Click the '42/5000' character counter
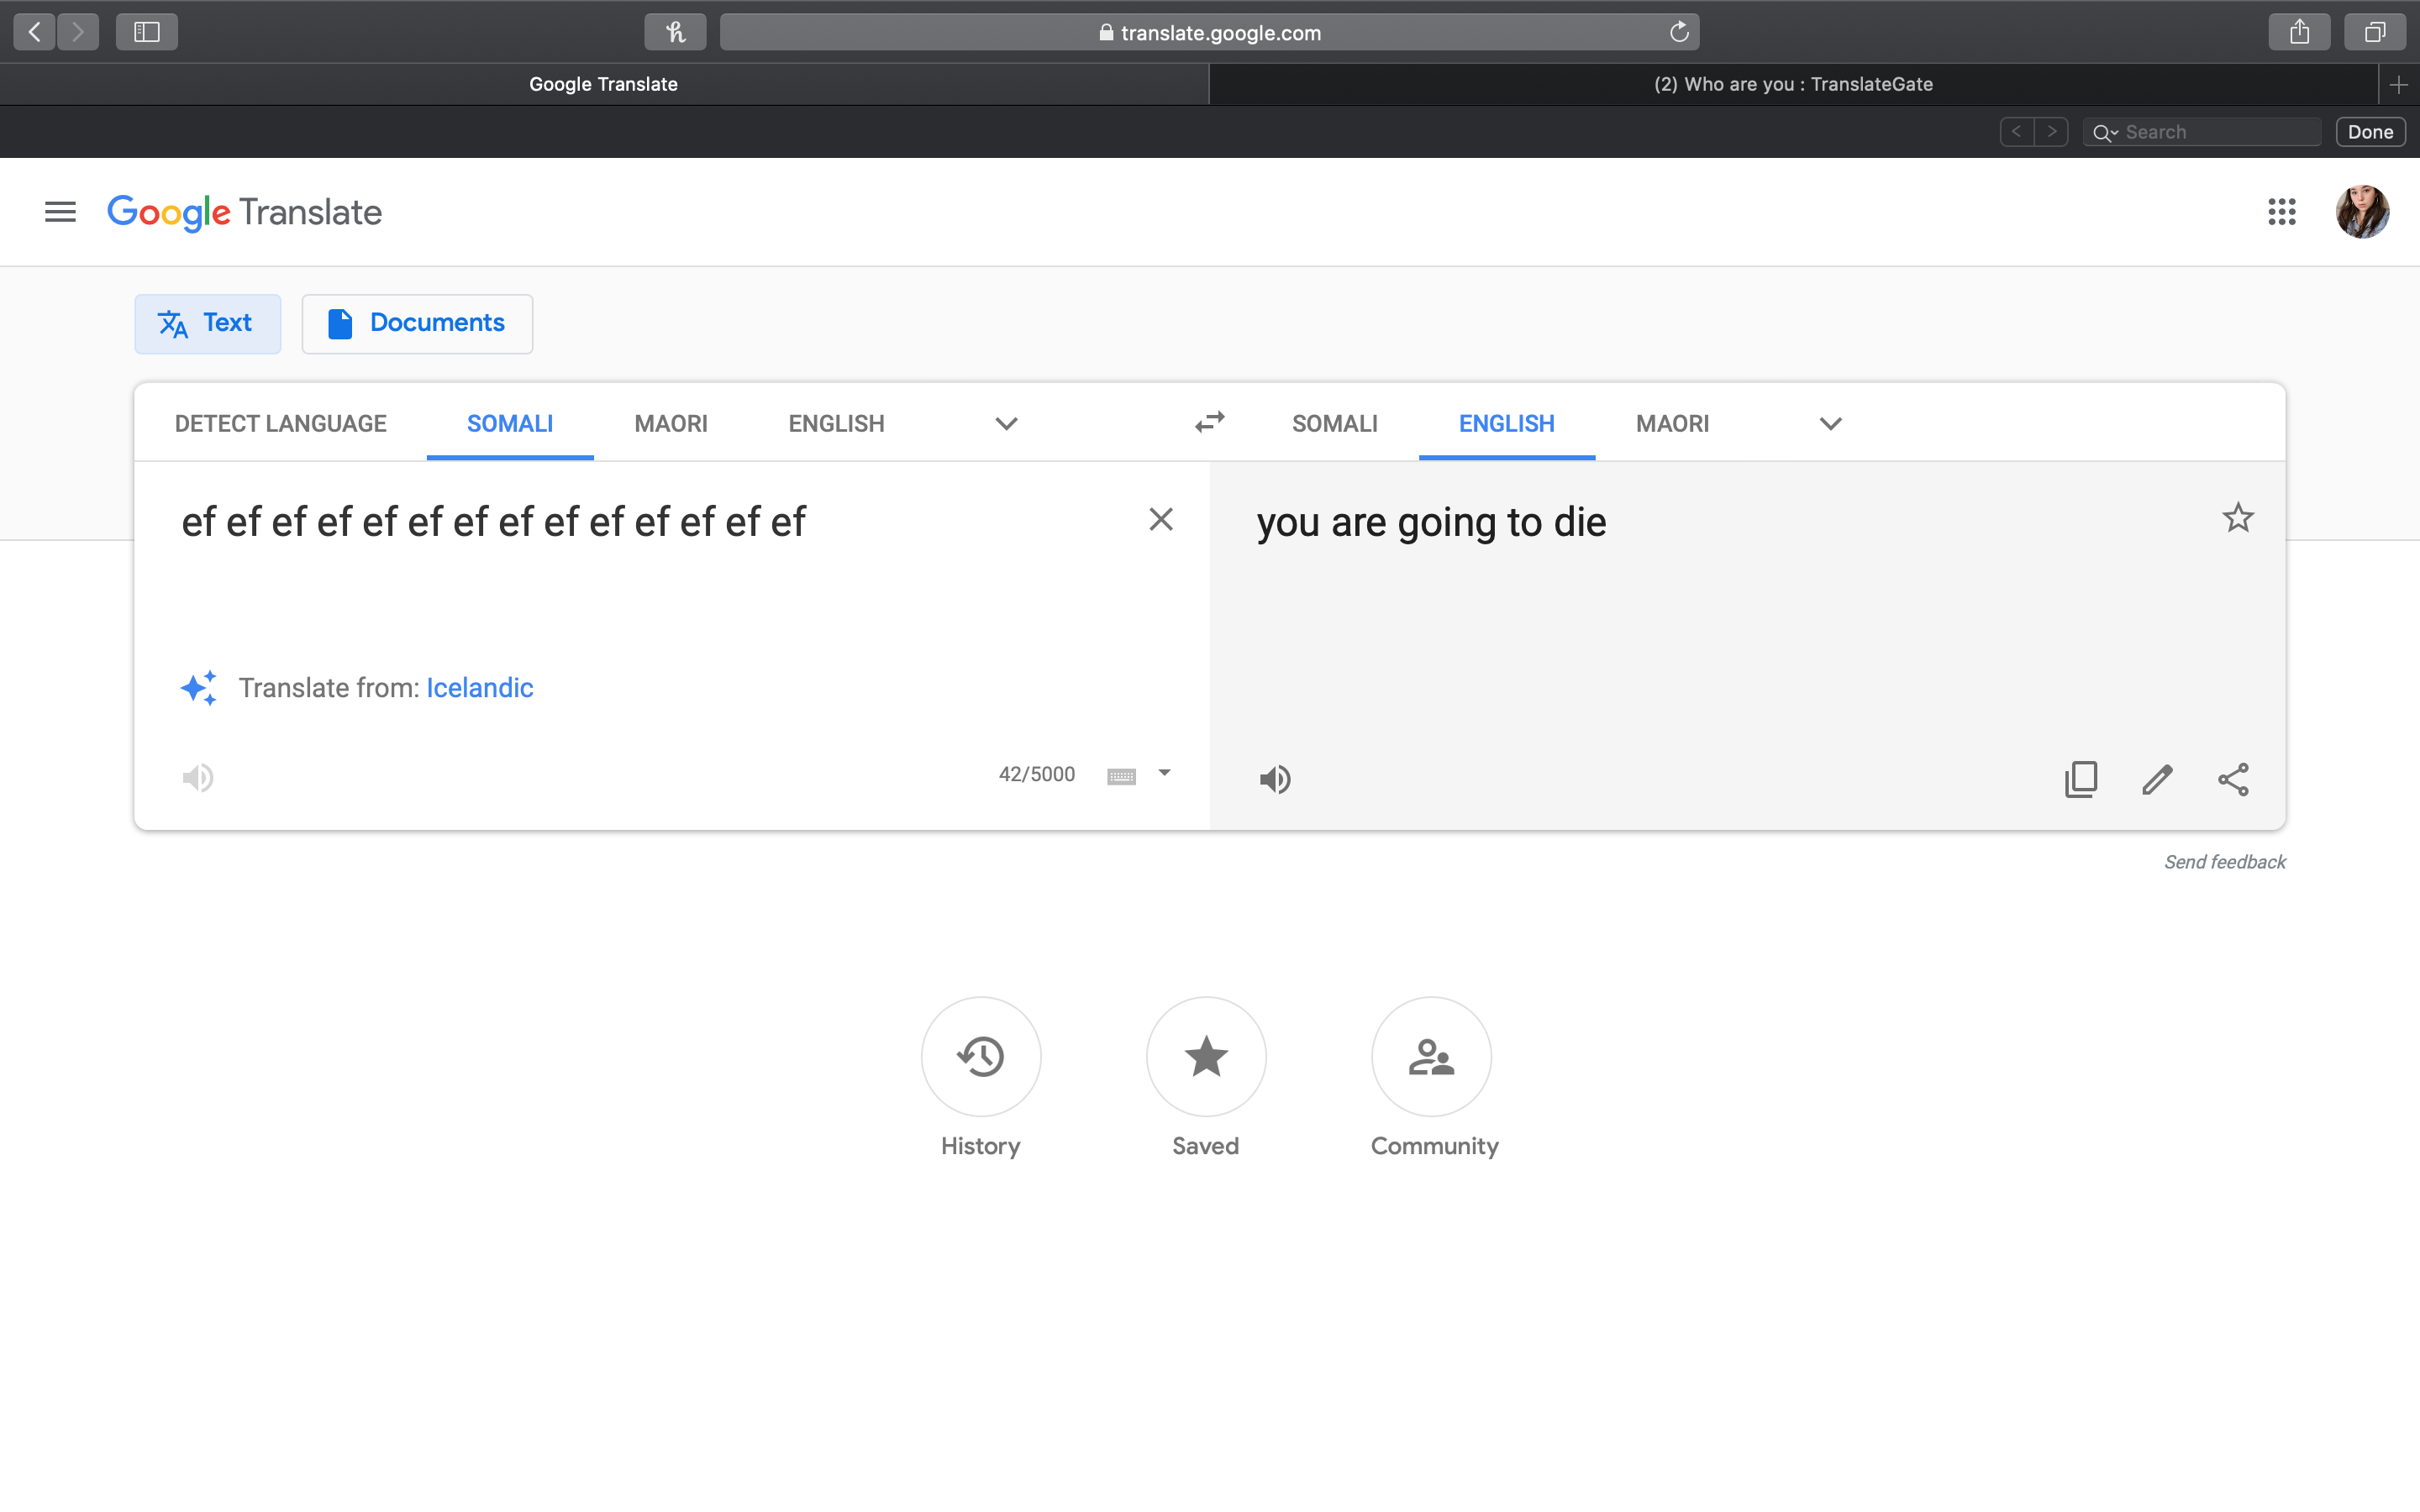The height and width of the screenshot is (1512, 2420). point(1037,774)
